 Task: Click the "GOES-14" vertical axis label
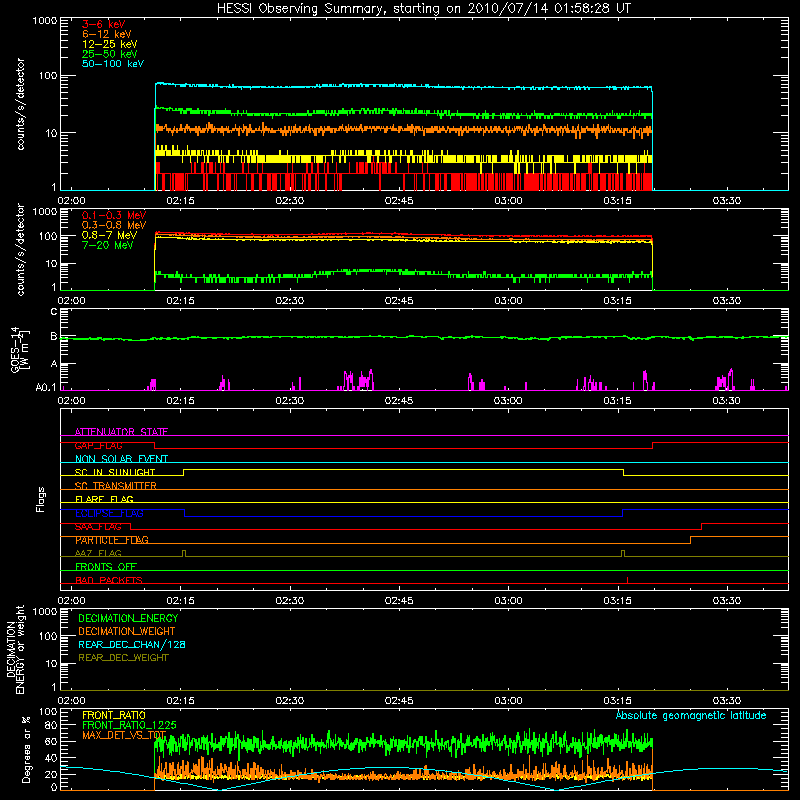16,350
